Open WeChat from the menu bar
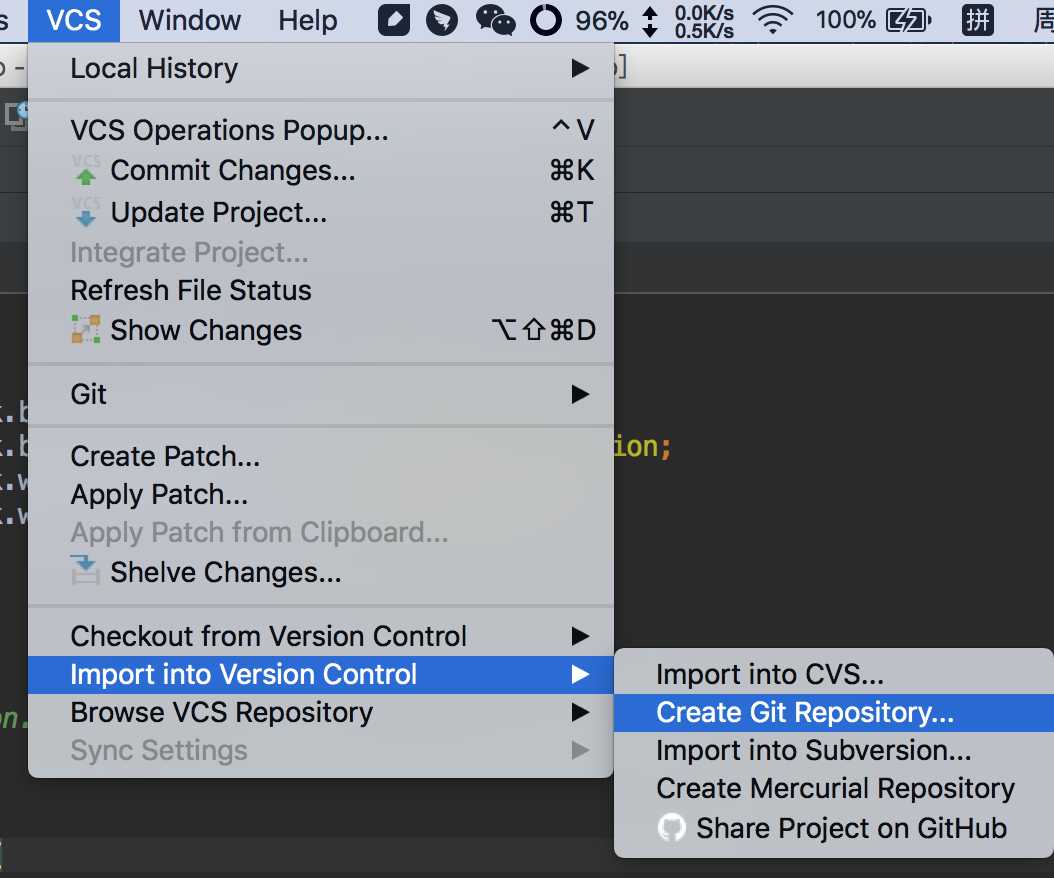The height and width of the screenshot is (878, 1054). click(x=495, y=20)
